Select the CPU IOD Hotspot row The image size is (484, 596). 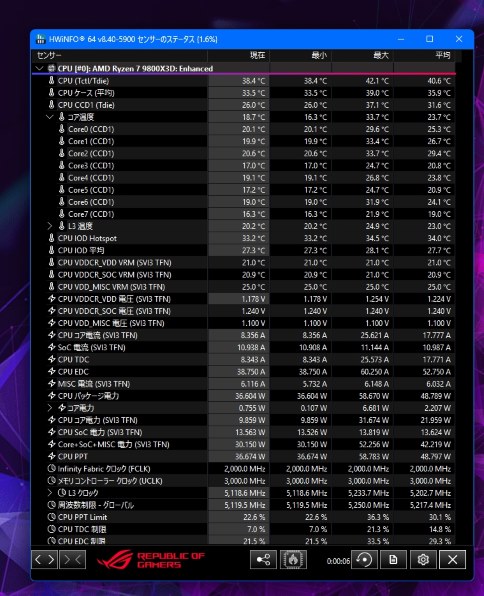point(244,238)
